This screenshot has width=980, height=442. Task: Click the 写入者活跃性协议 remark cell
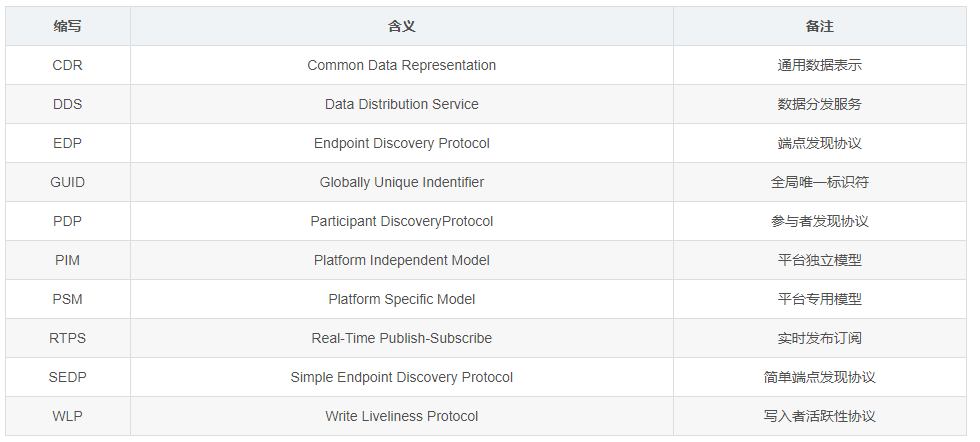[819, 416]
